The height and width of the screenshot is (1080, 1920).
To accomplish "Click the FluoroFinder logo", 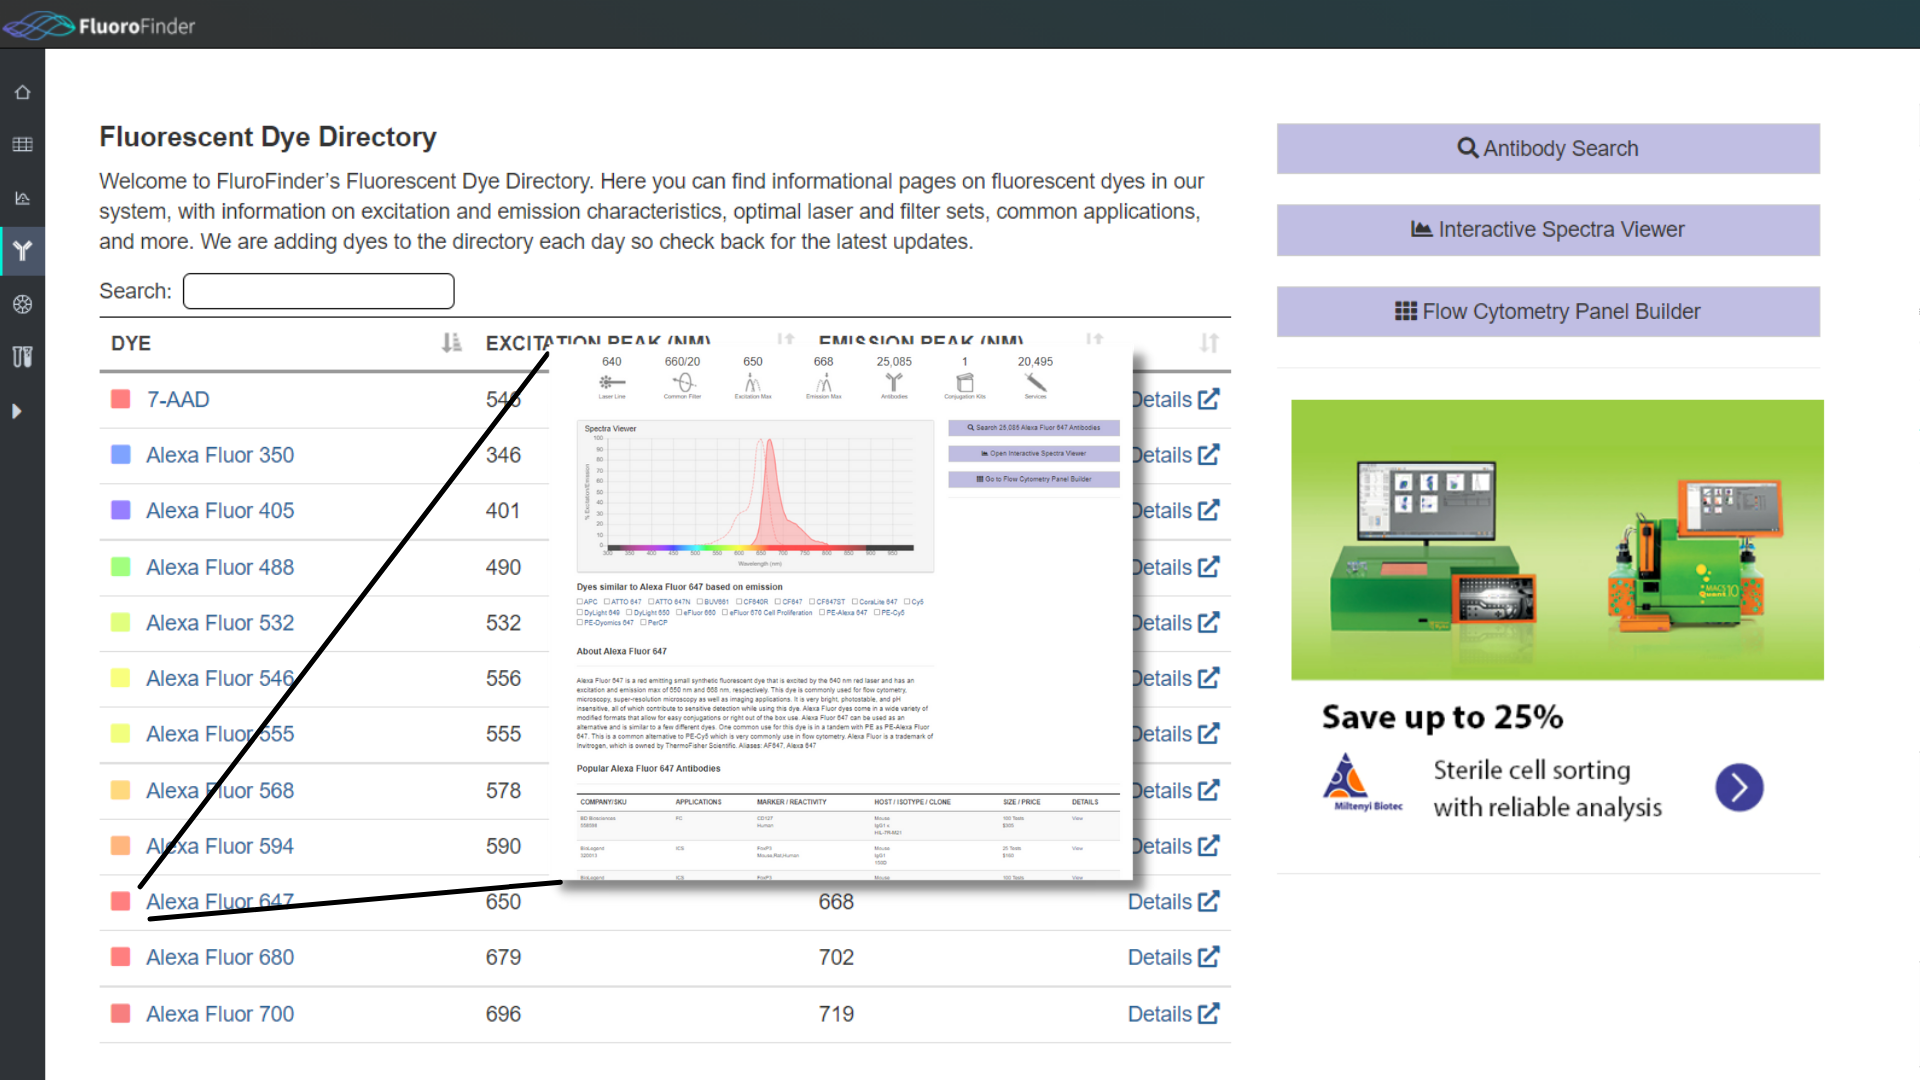I will click(x=100, y=25).
